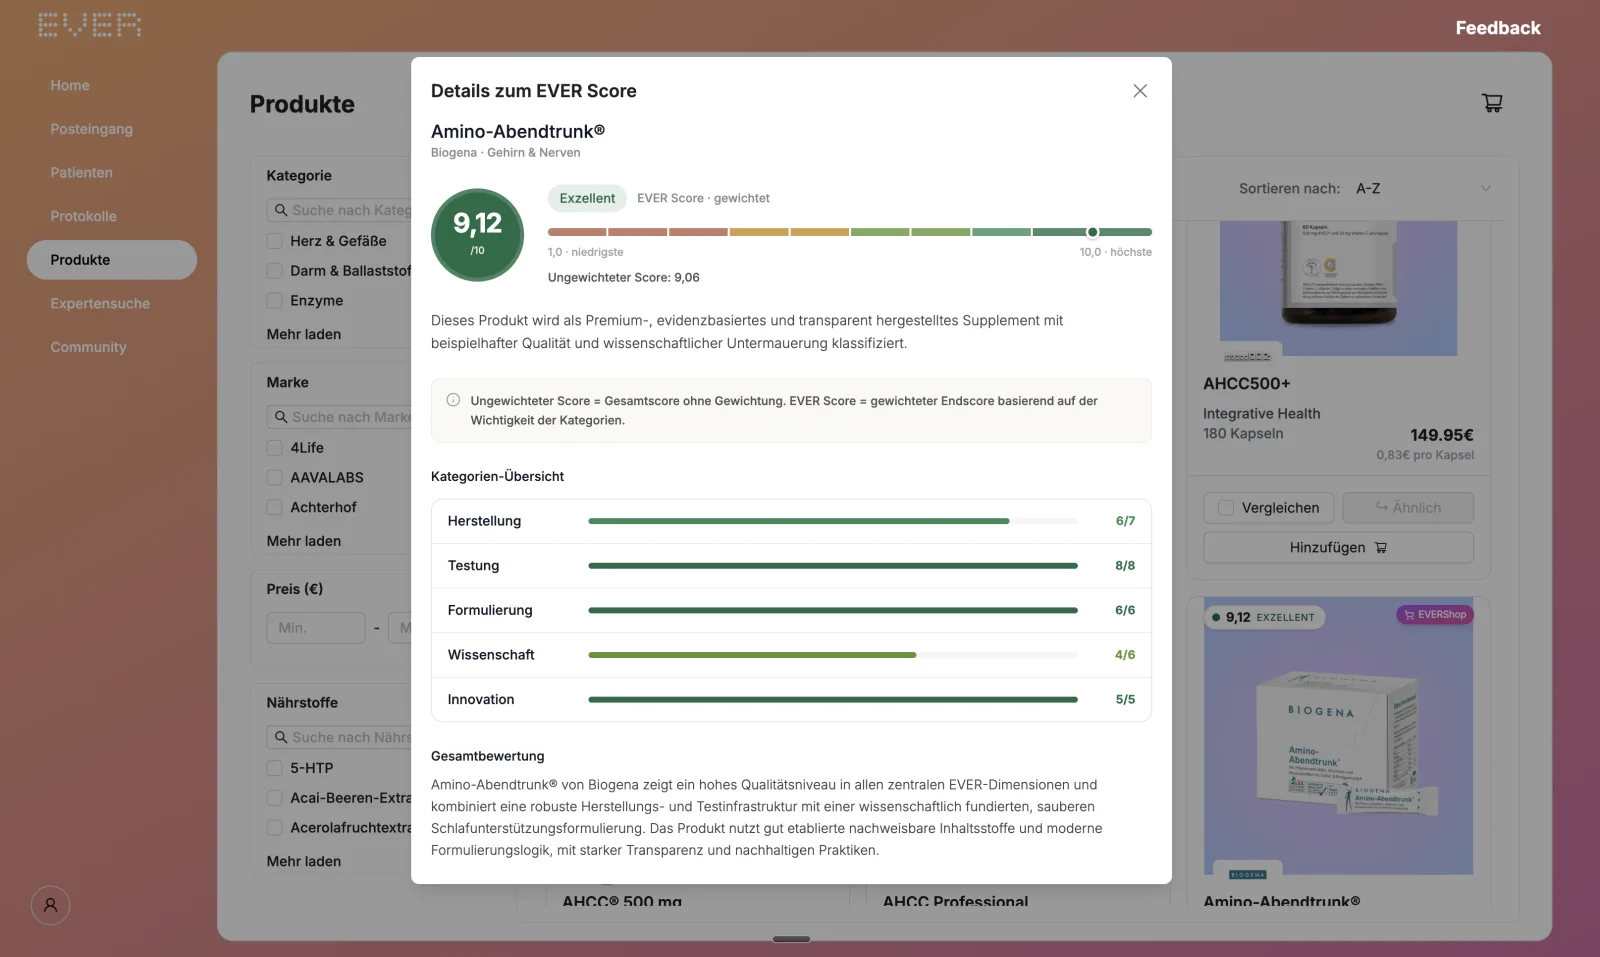Screen dimensions: 1600x957
Task: Click the Feedback link
Action: point(1497,28)
